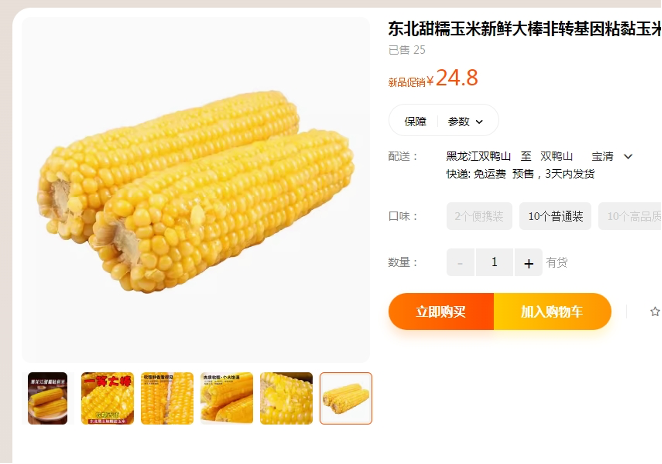
Task: View third thumbnail of corn kernel closeup
Action: pos(167,398)
